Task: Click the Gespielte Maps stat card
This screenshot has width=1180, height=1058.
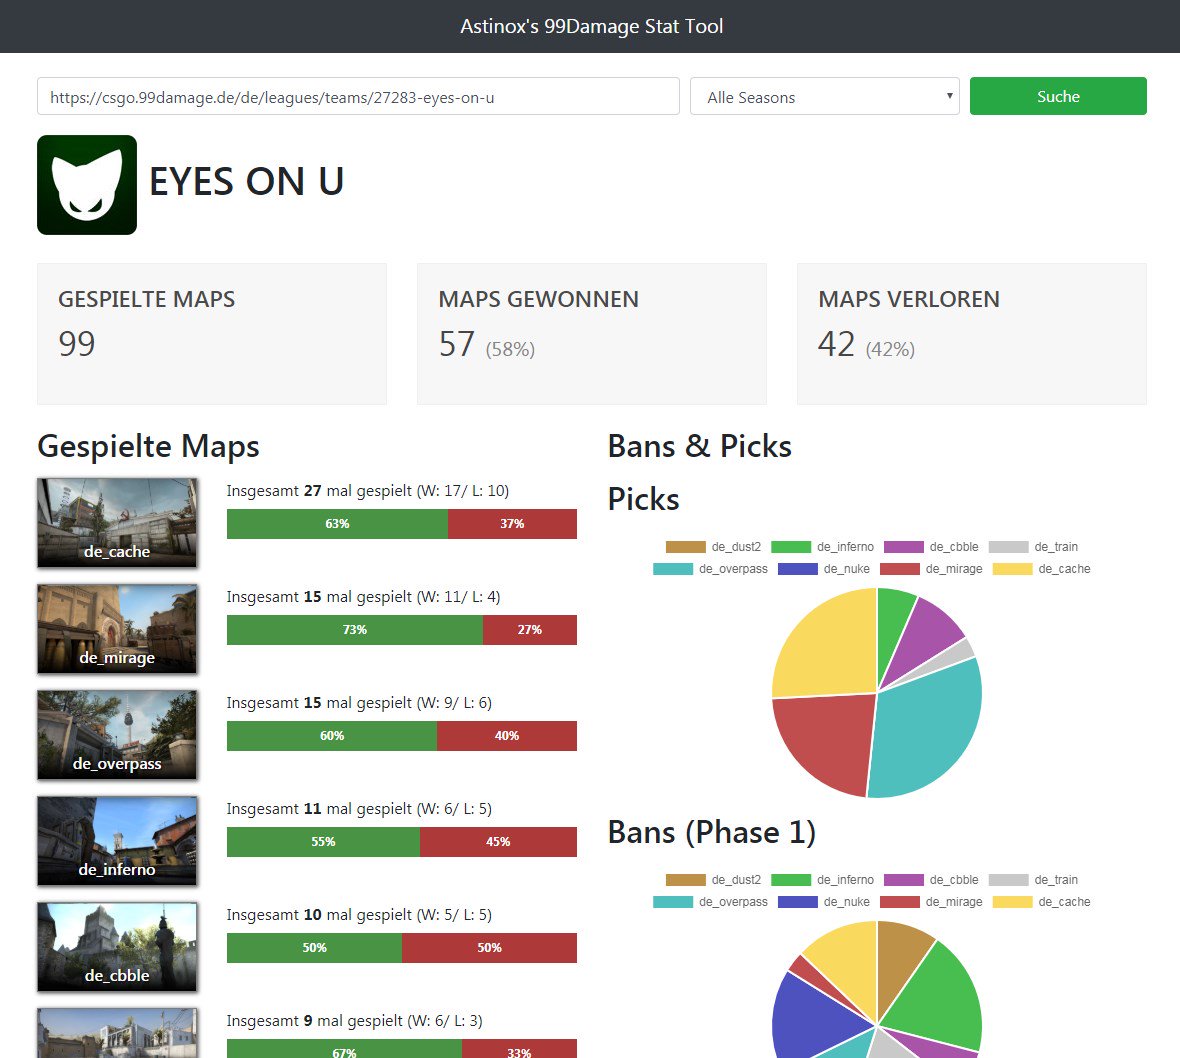Action: 211,333
